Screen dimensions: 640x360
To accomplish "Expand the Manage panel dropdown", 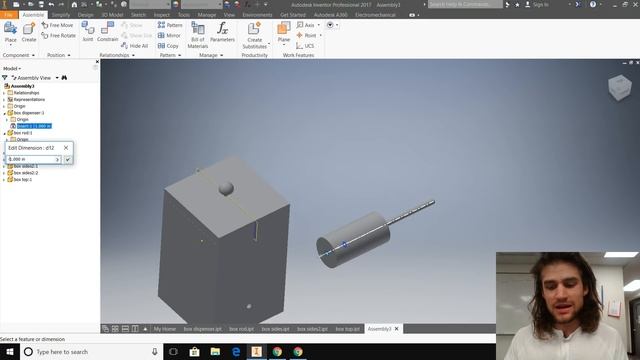I will pos(211,55).
